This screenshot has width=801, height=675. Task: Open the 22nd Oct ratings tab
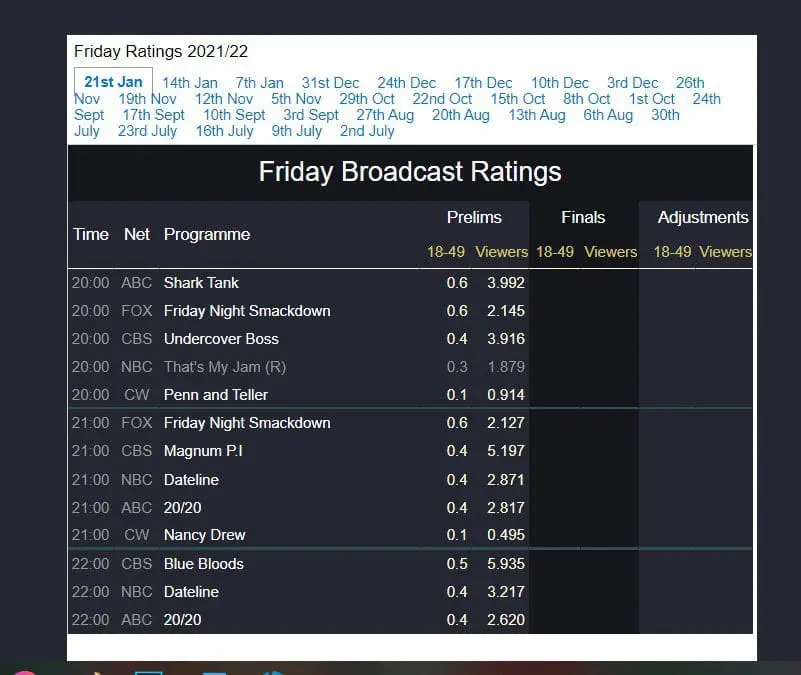442,99
